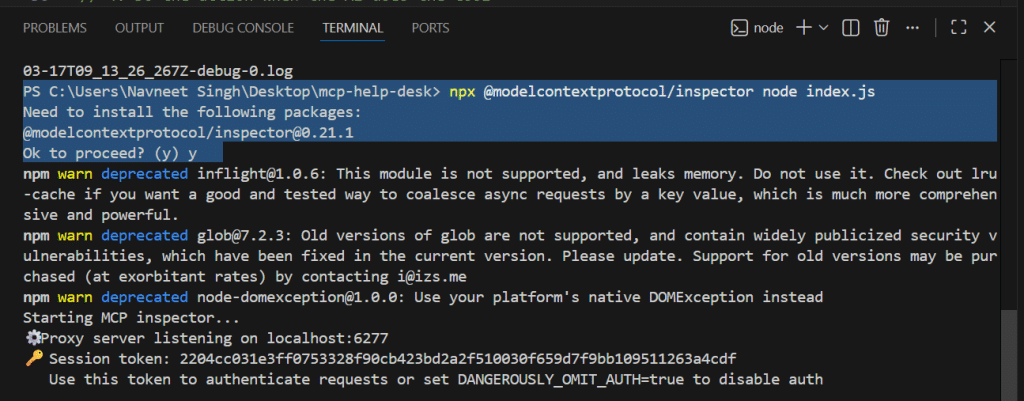
Task: Expand the launch profile chevron next to plus
Action: [x=823, y=28]
